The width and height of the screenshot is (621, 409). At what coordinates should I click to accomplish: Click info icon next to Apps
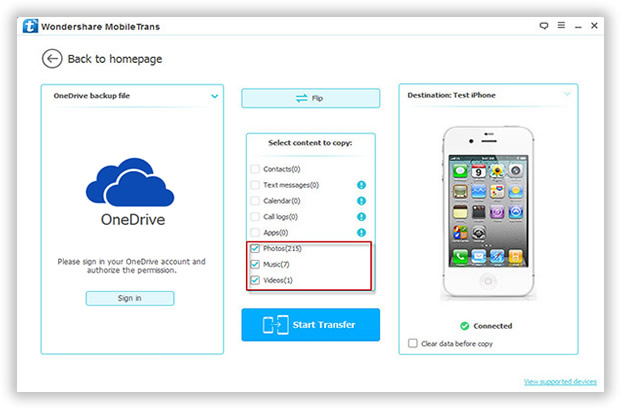(361, 232)
